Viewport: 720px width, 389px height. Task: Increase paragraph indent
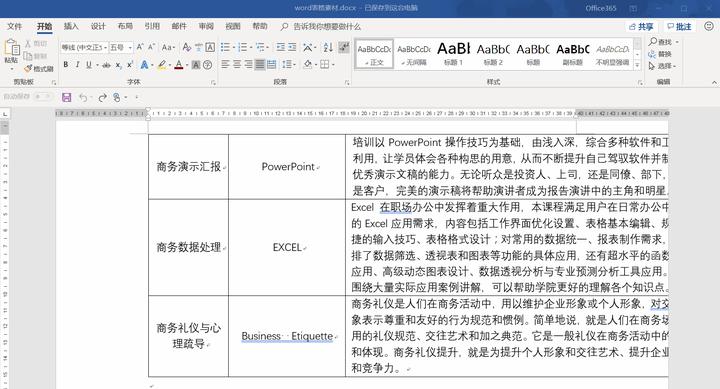(x=292, y=47)
